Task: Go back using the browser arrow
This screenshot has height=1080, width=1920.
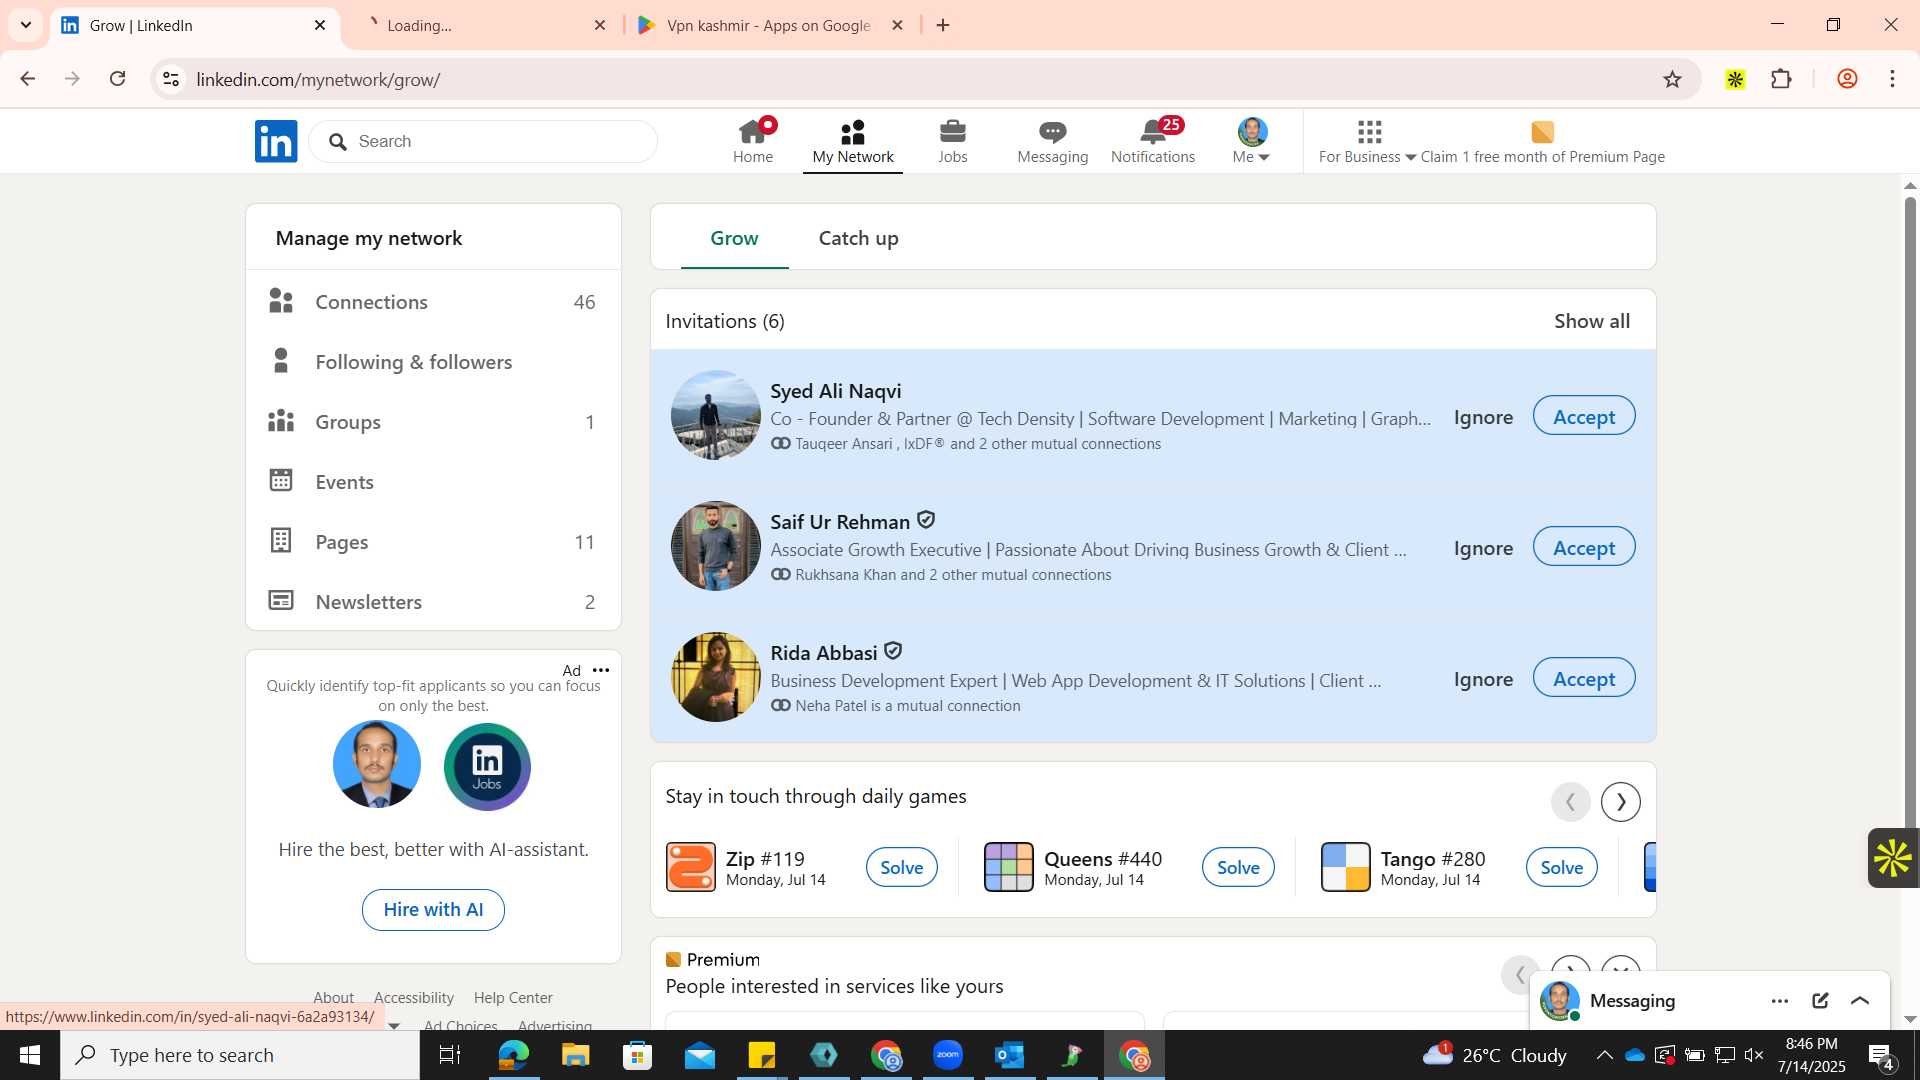Action: 28,79
